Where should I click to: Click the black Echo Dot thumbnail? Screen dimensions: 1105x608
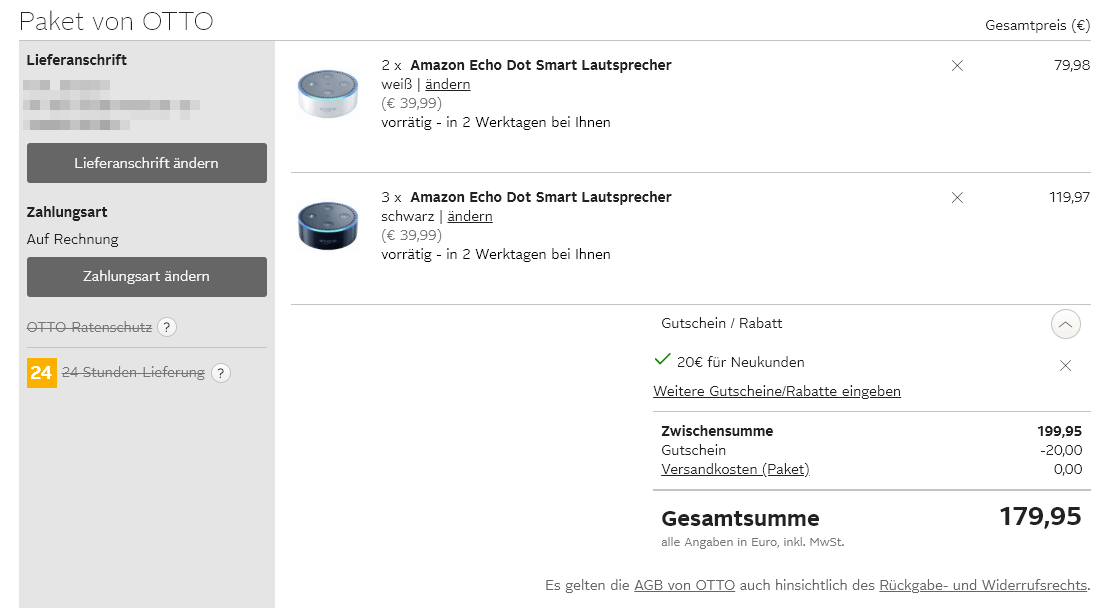click(328, 226)
